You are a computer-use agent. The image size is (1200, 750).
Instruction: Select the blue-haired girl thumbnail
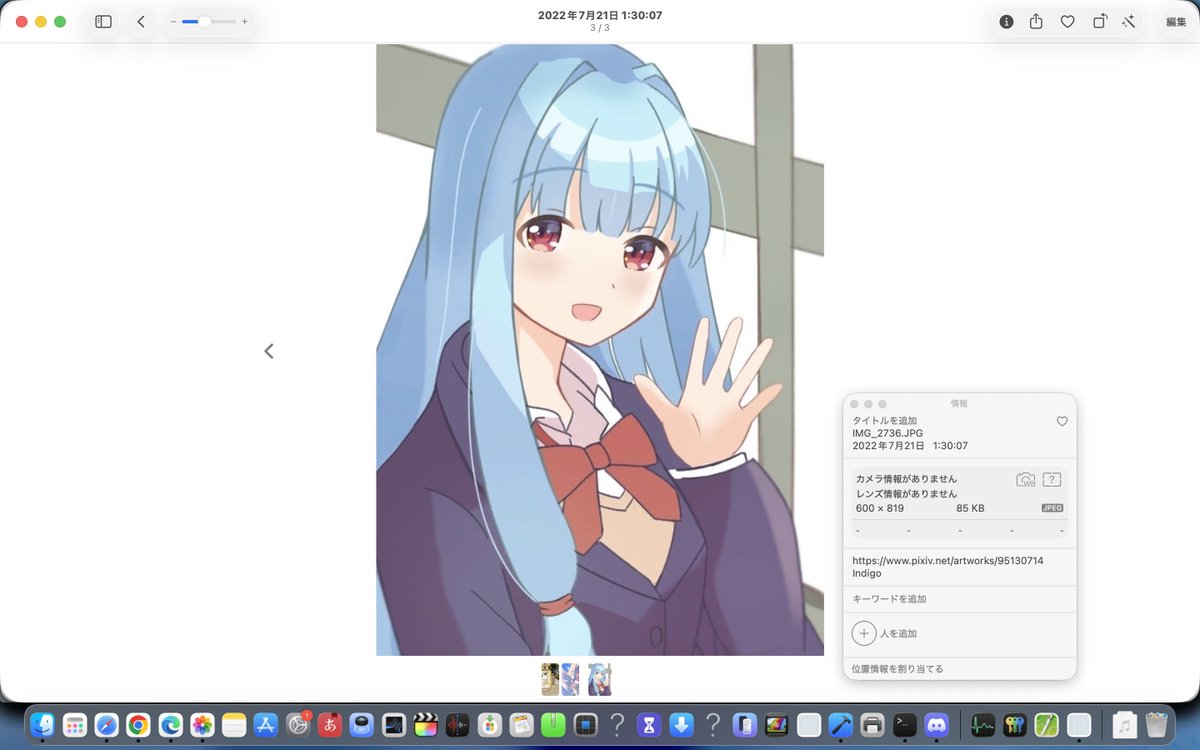point(599,679)
